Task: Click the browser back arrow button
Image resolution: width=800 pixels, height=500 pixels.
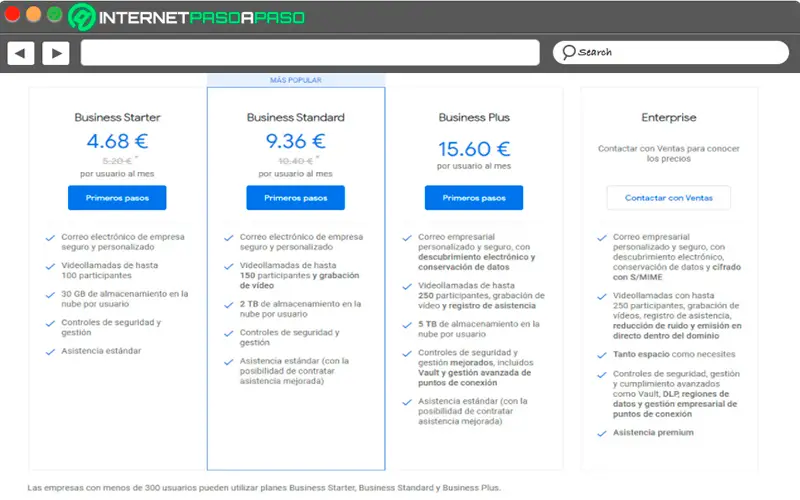Action: [21, 53]
